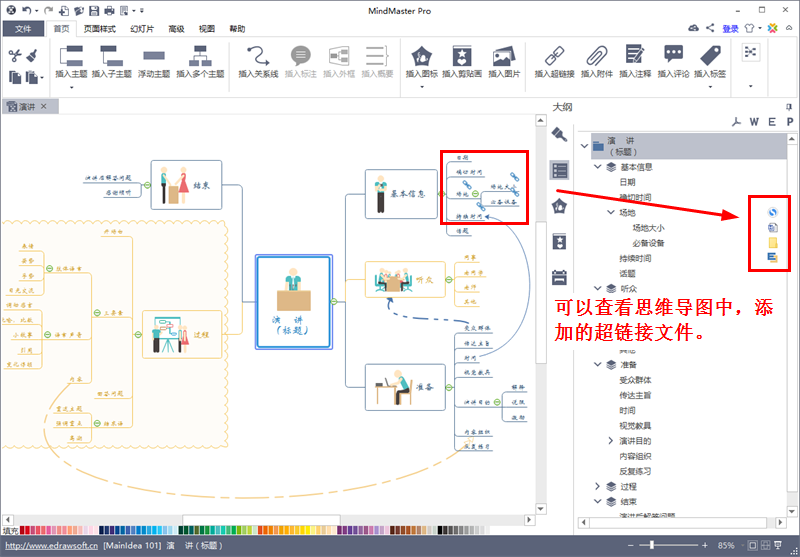
Task: Click 插入附件 paperclip attachment icon
Action: point(596,56)
